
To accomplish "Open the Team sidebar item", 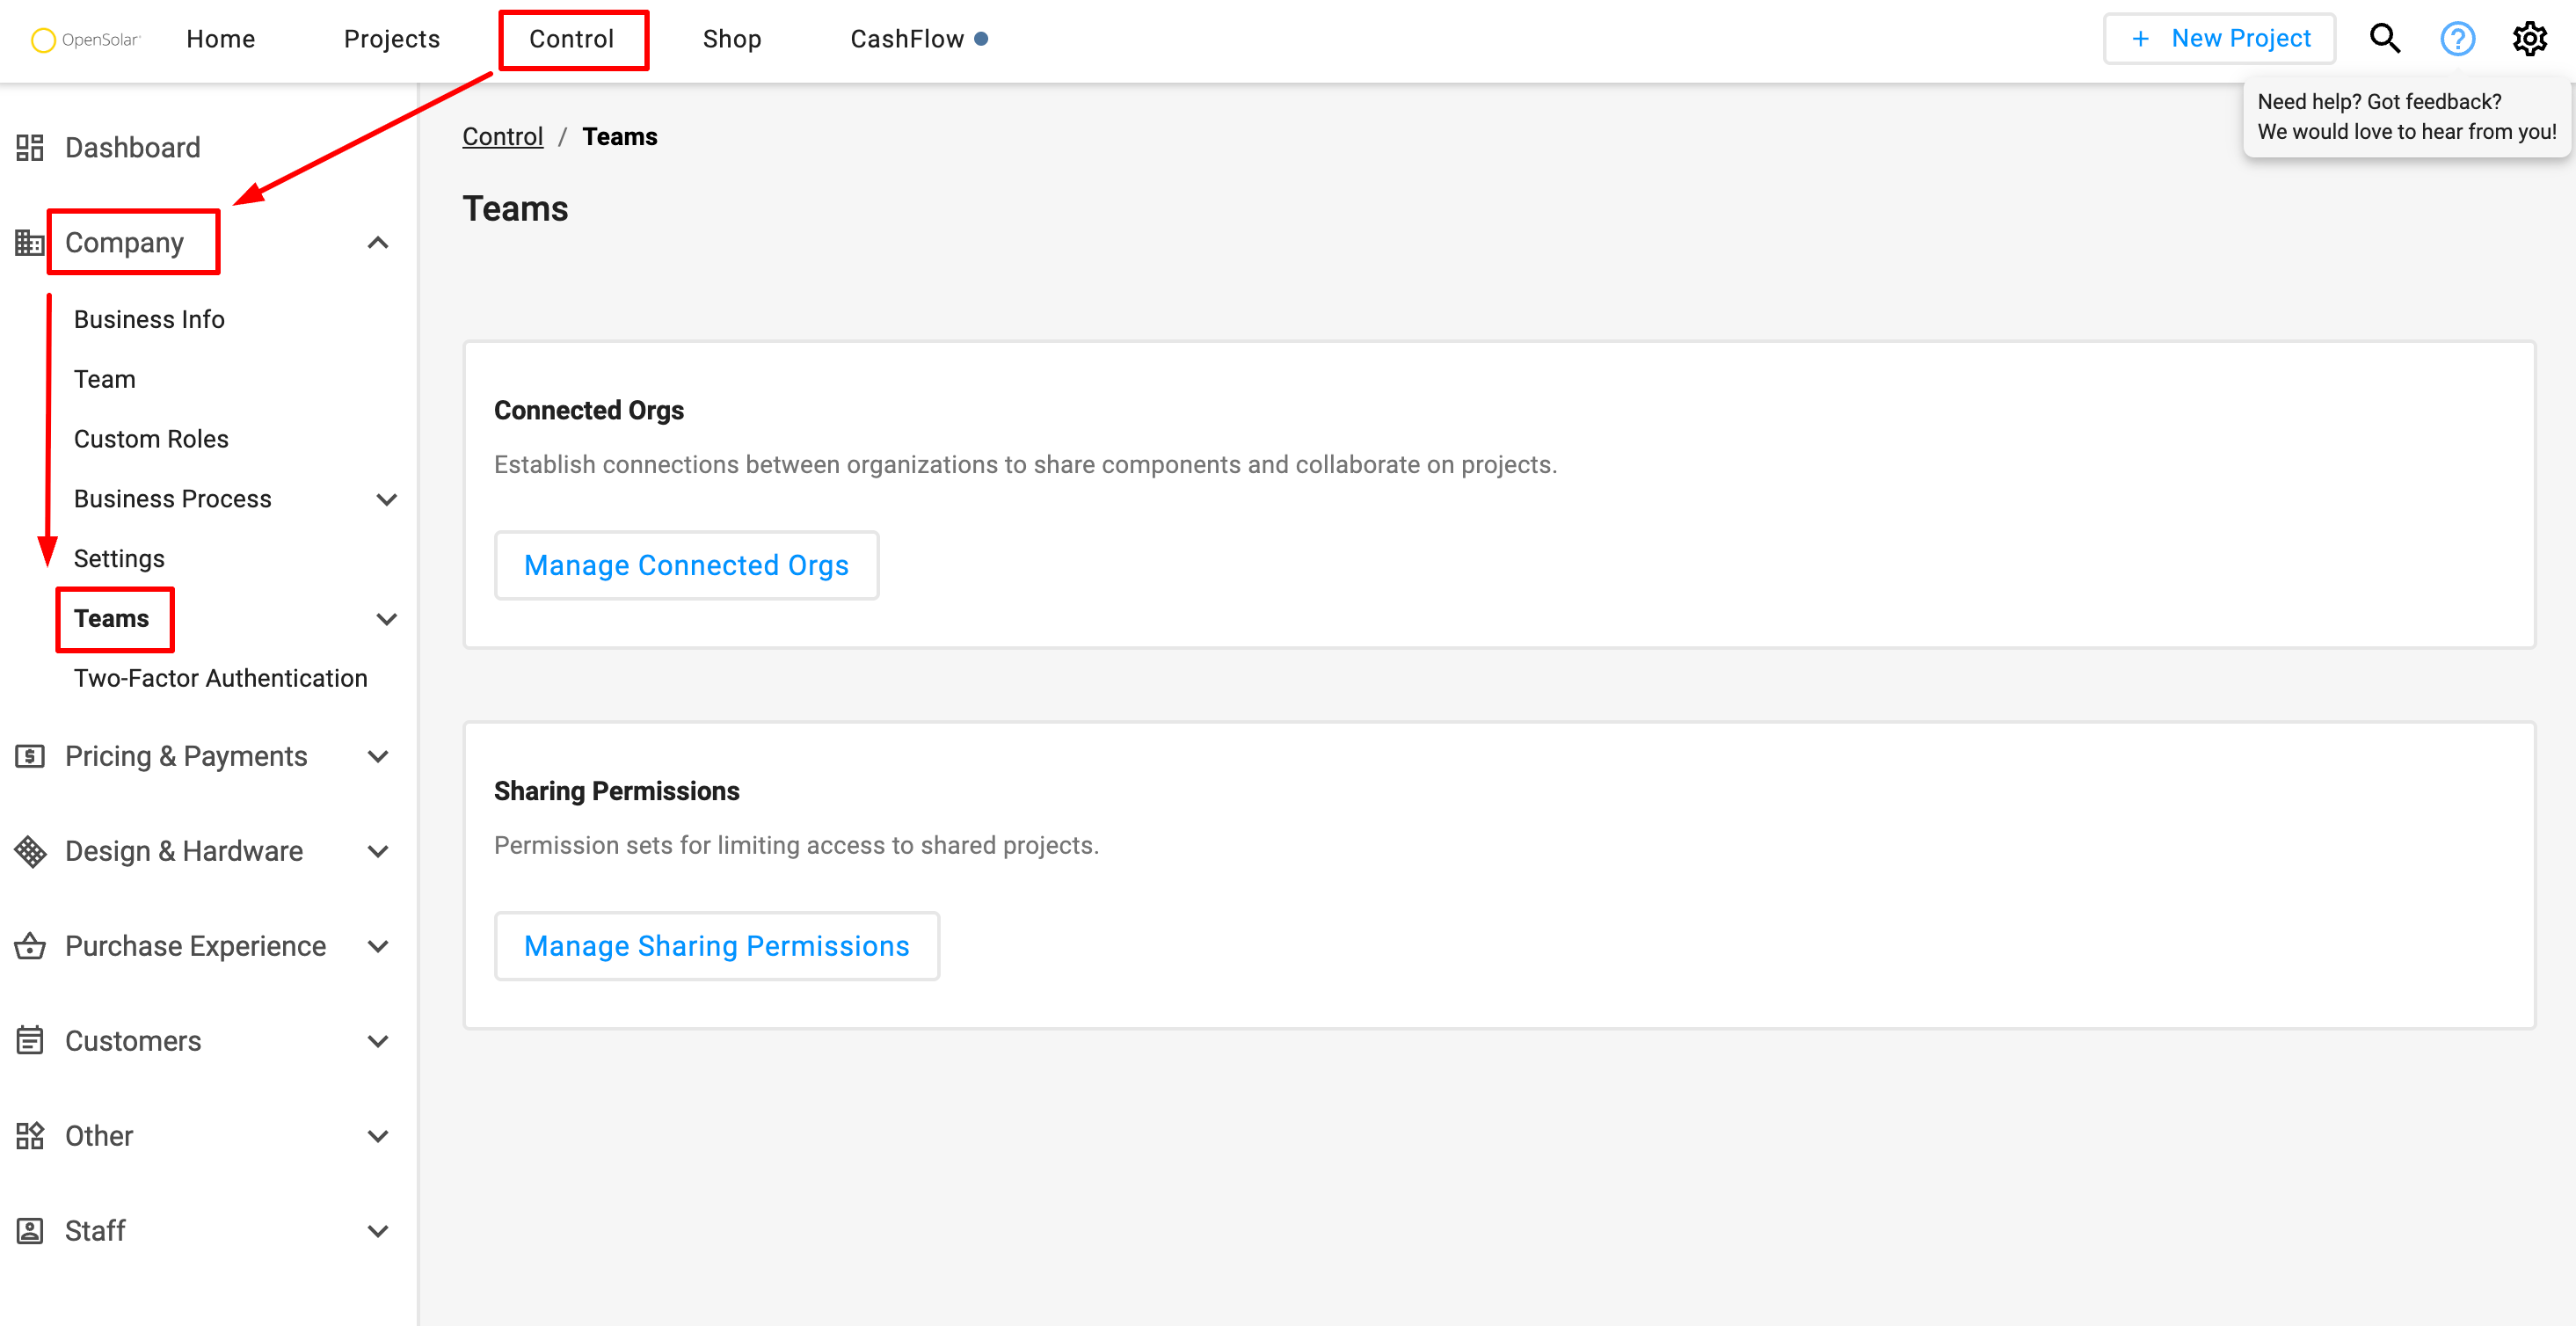I will coord(105,379).
